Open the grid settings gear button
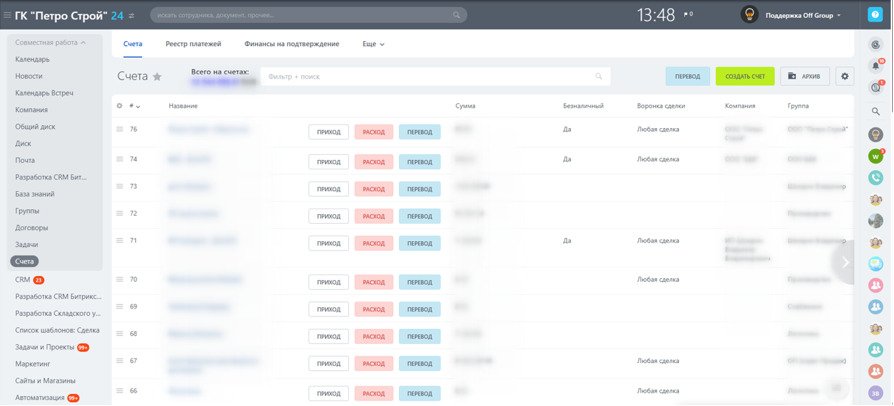This screenshot has width=894, height=406. (844, 76)
